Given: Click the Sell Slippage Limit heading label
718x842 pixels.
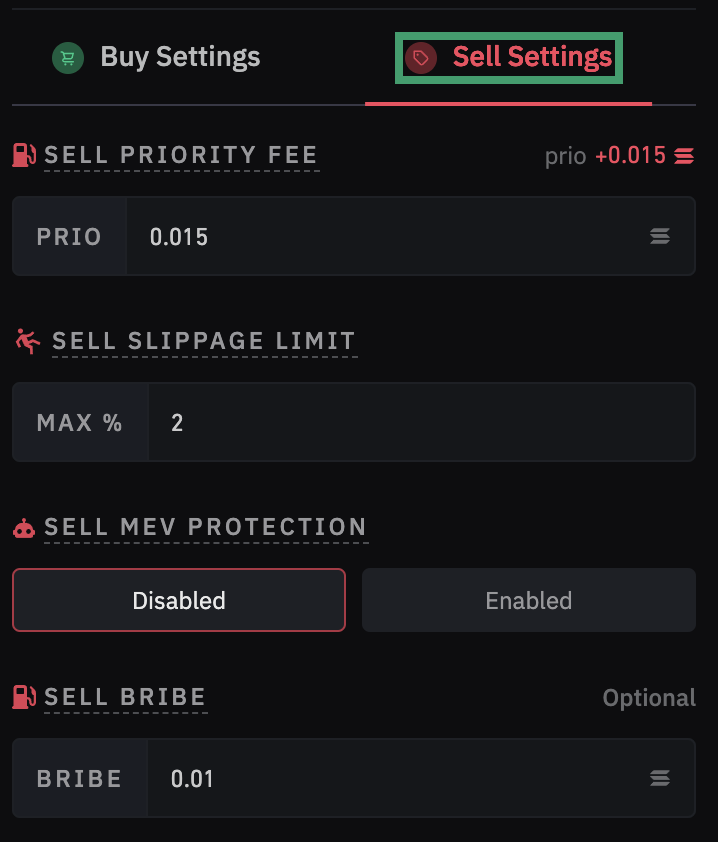Looking at the screenshot, I should [204, 341].
